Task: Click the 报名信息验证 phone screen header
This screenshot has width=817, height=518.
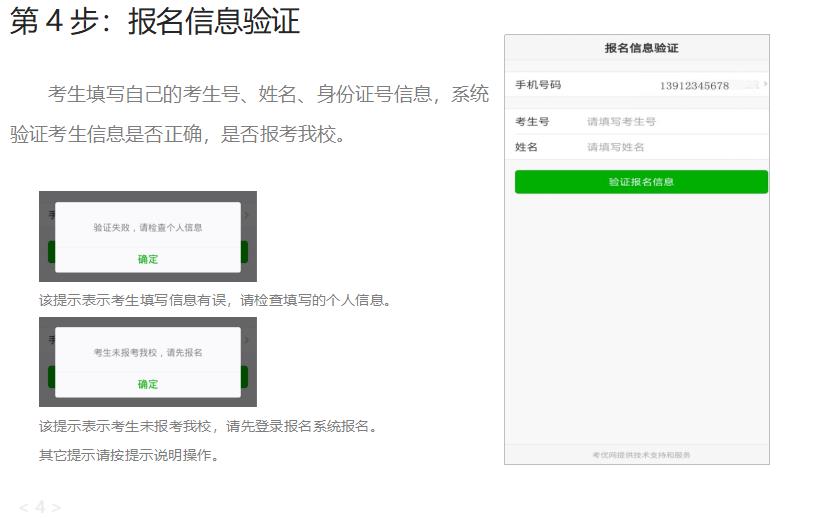Action: click(x=641, y=48)
